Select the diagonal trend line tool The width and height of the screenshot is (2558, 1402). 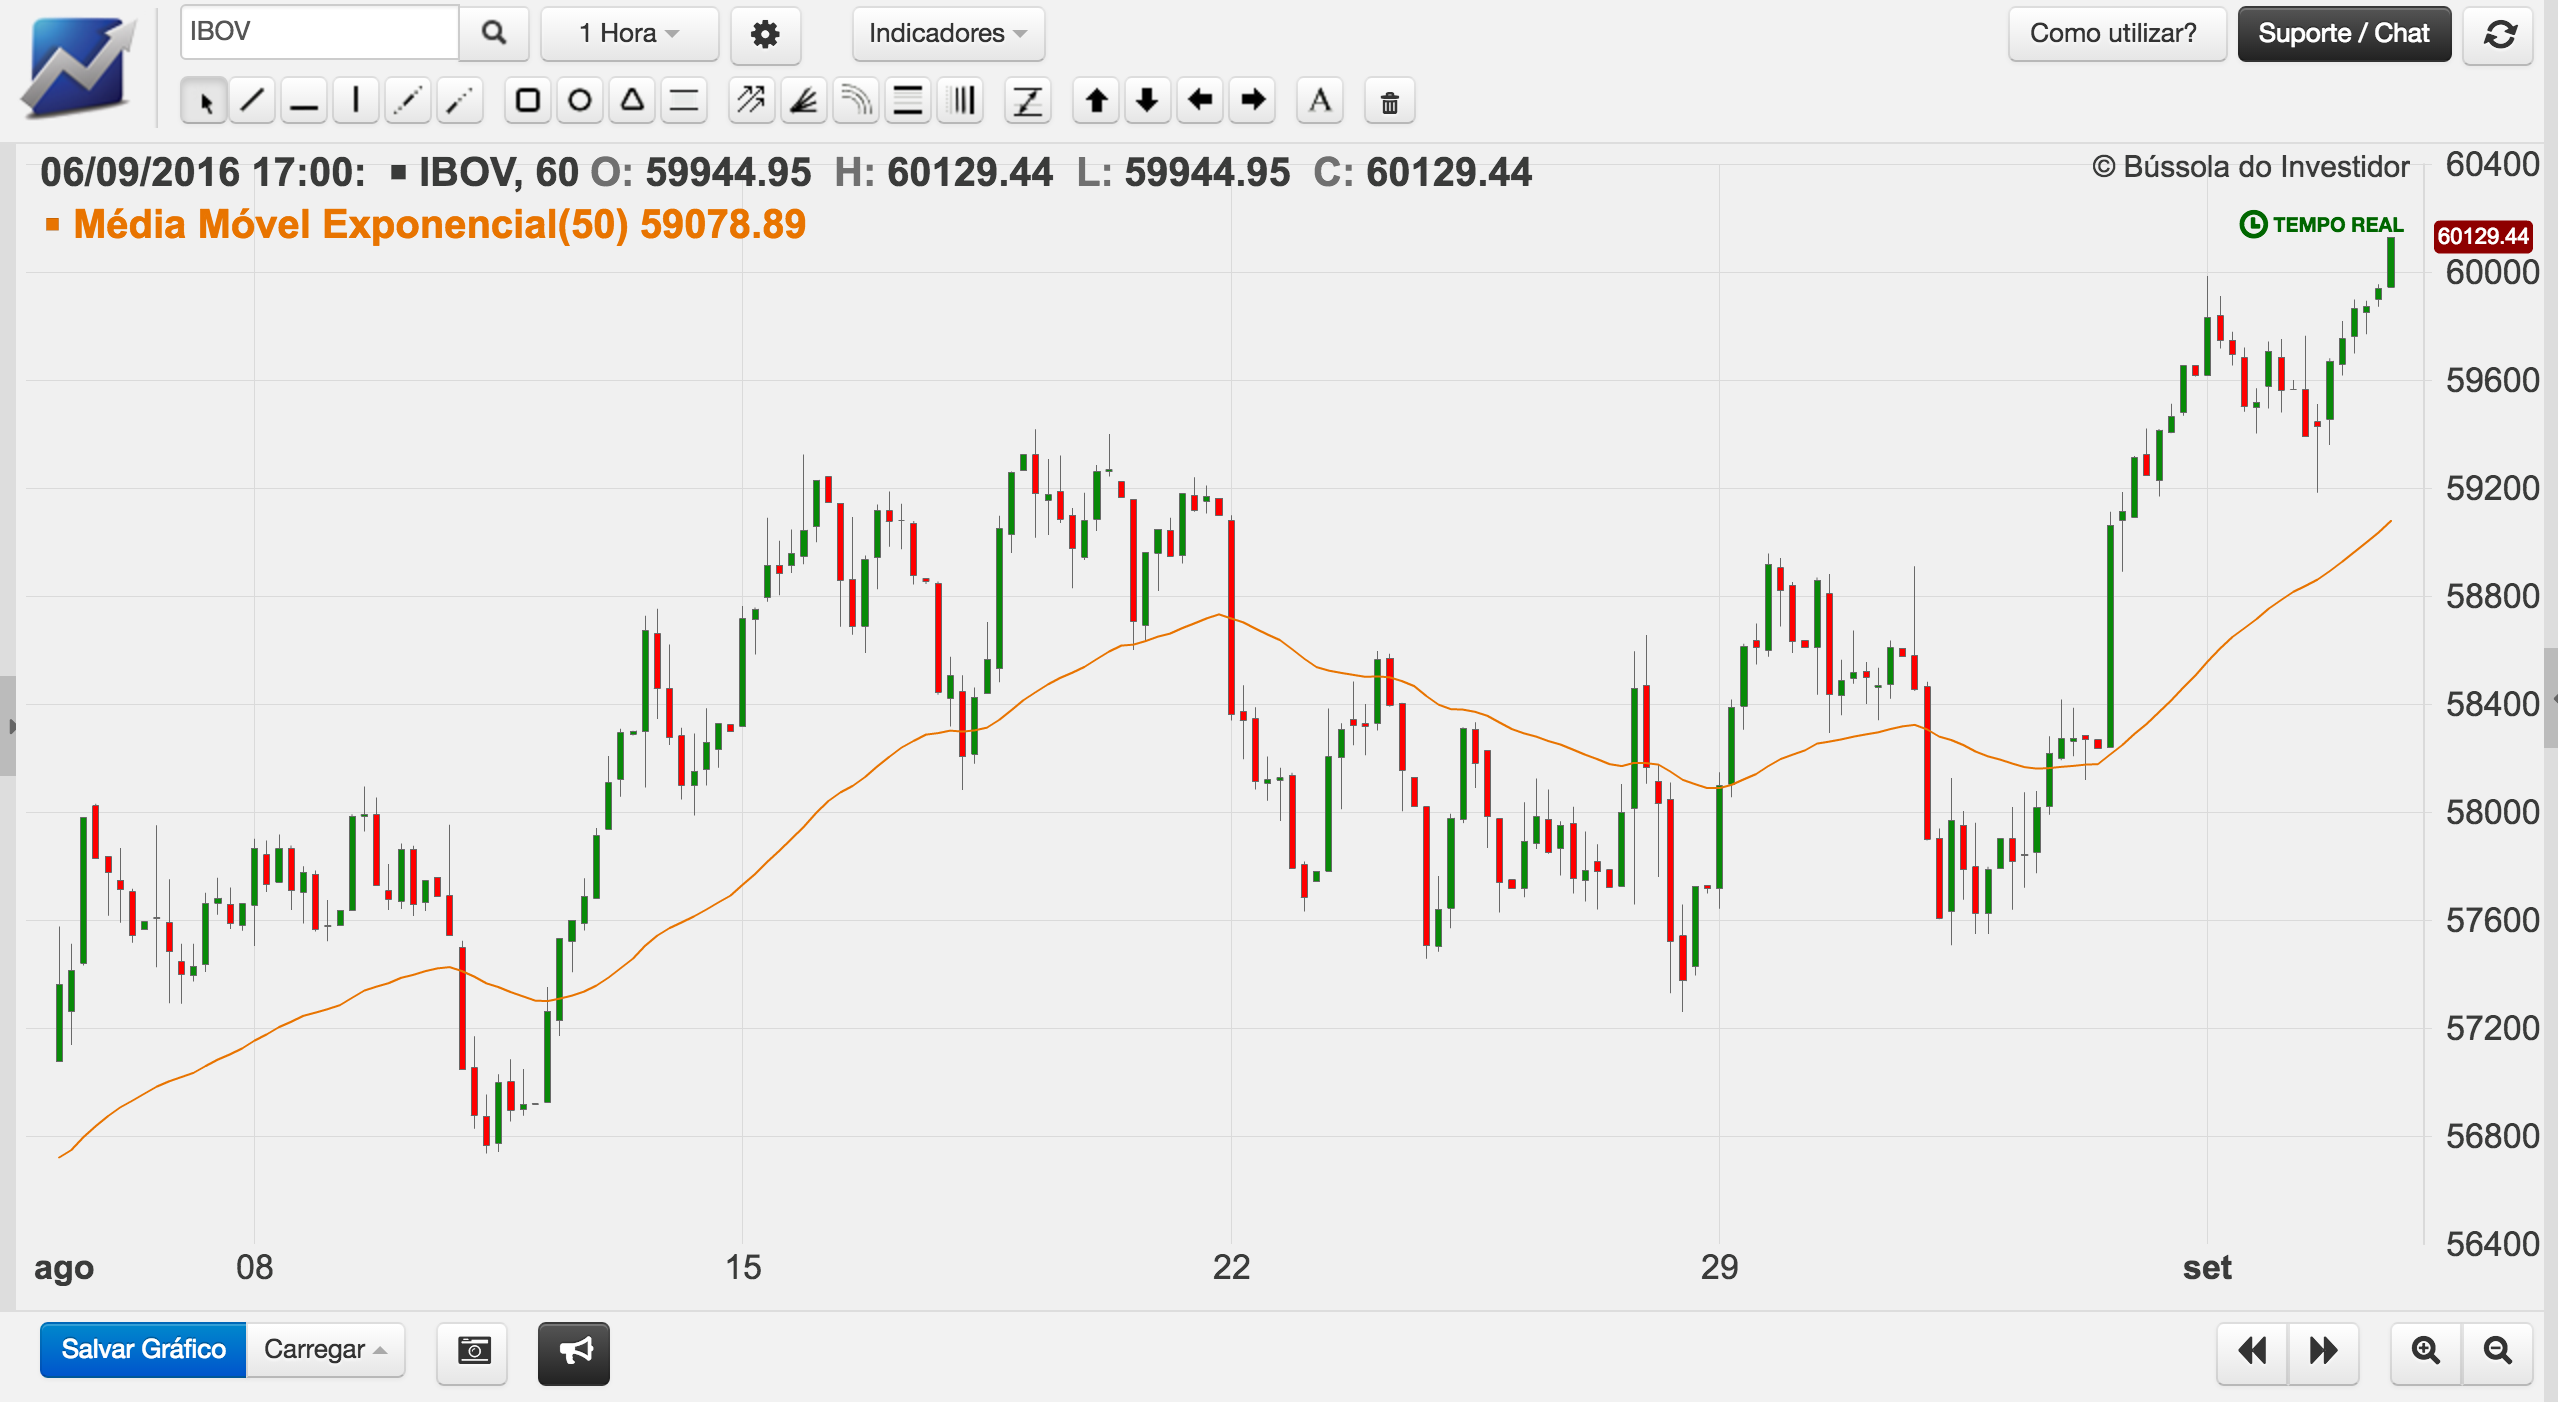coord(253,101)
